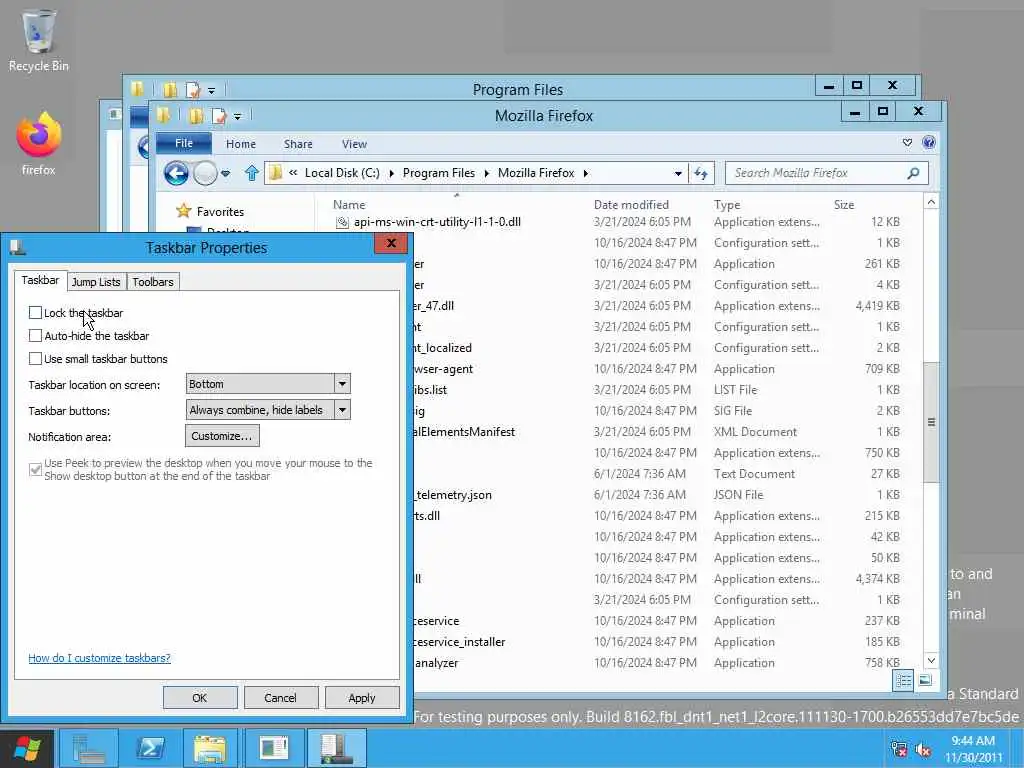Open Quick Access Toolbar customize arrow in Mozilla Firefox

238,116
